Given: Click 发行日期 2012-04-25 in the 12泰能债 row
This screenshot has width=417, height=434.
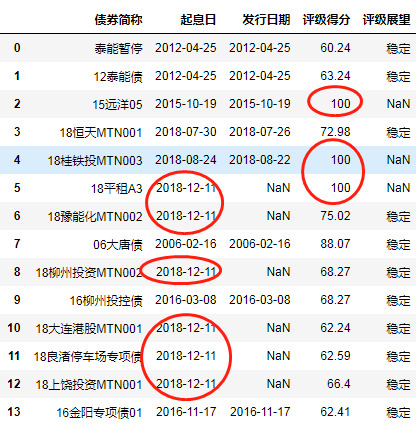Looking at the screenshot, I should 260,76.
